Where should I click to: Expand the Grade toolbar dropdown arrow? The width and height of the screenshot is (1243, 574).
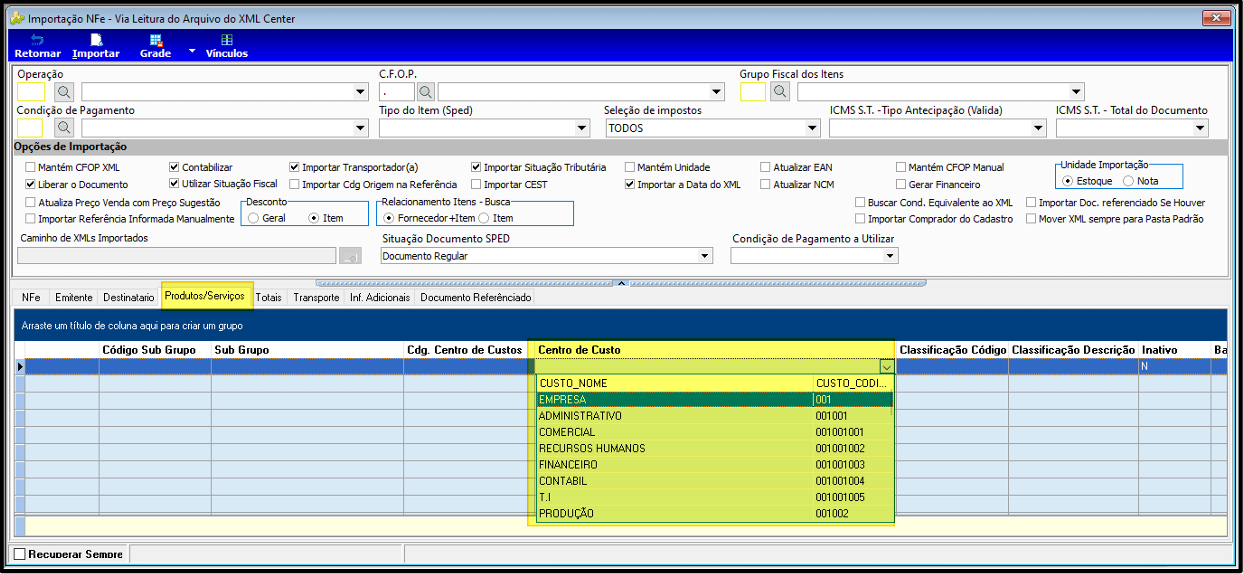point(191,49)
